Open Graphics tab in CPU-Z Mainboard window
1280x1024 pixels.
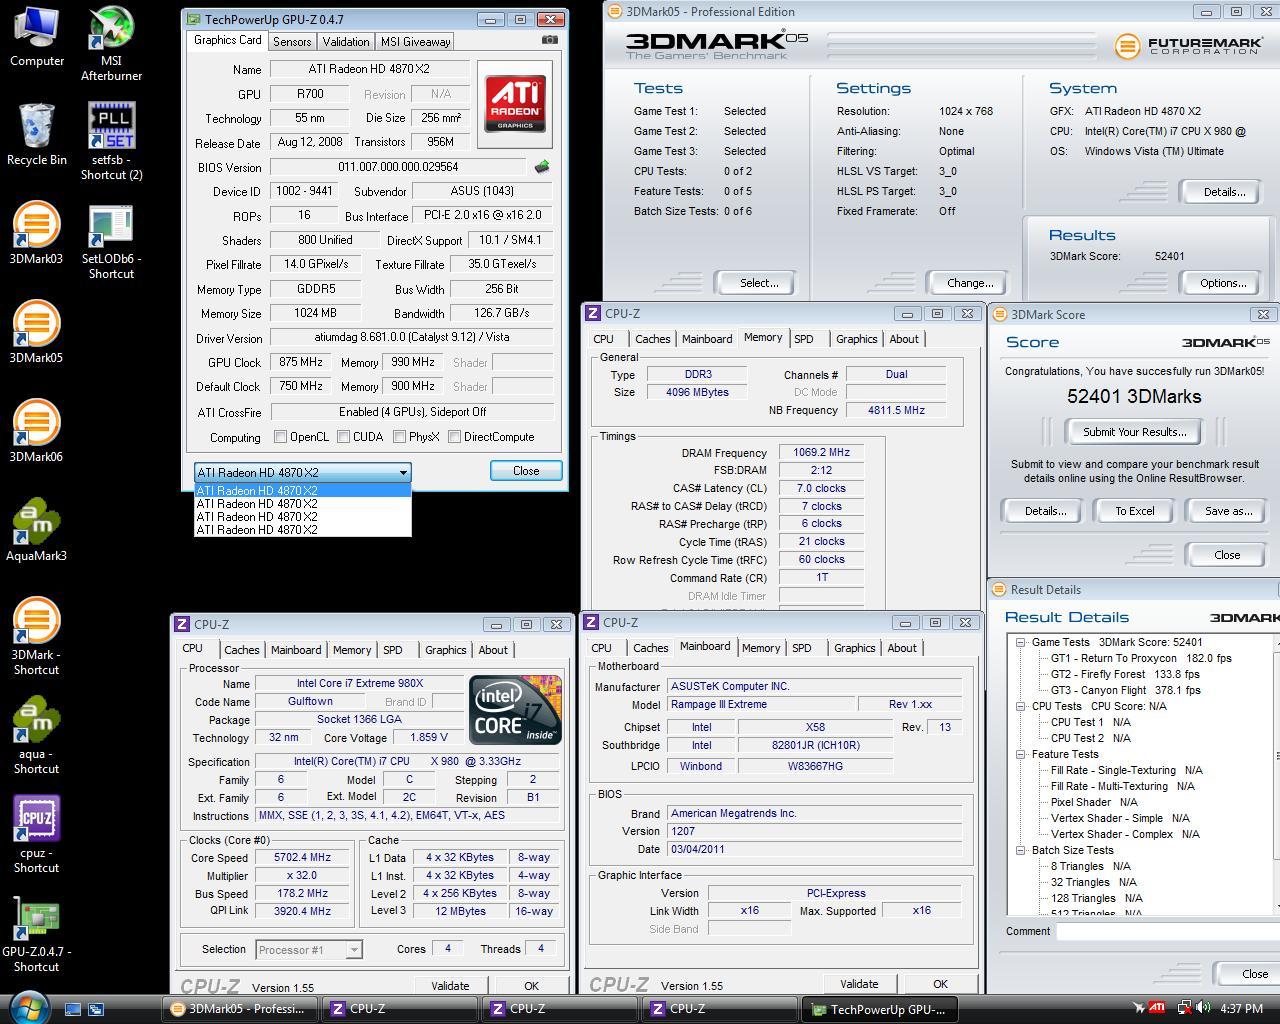[855, 648]
